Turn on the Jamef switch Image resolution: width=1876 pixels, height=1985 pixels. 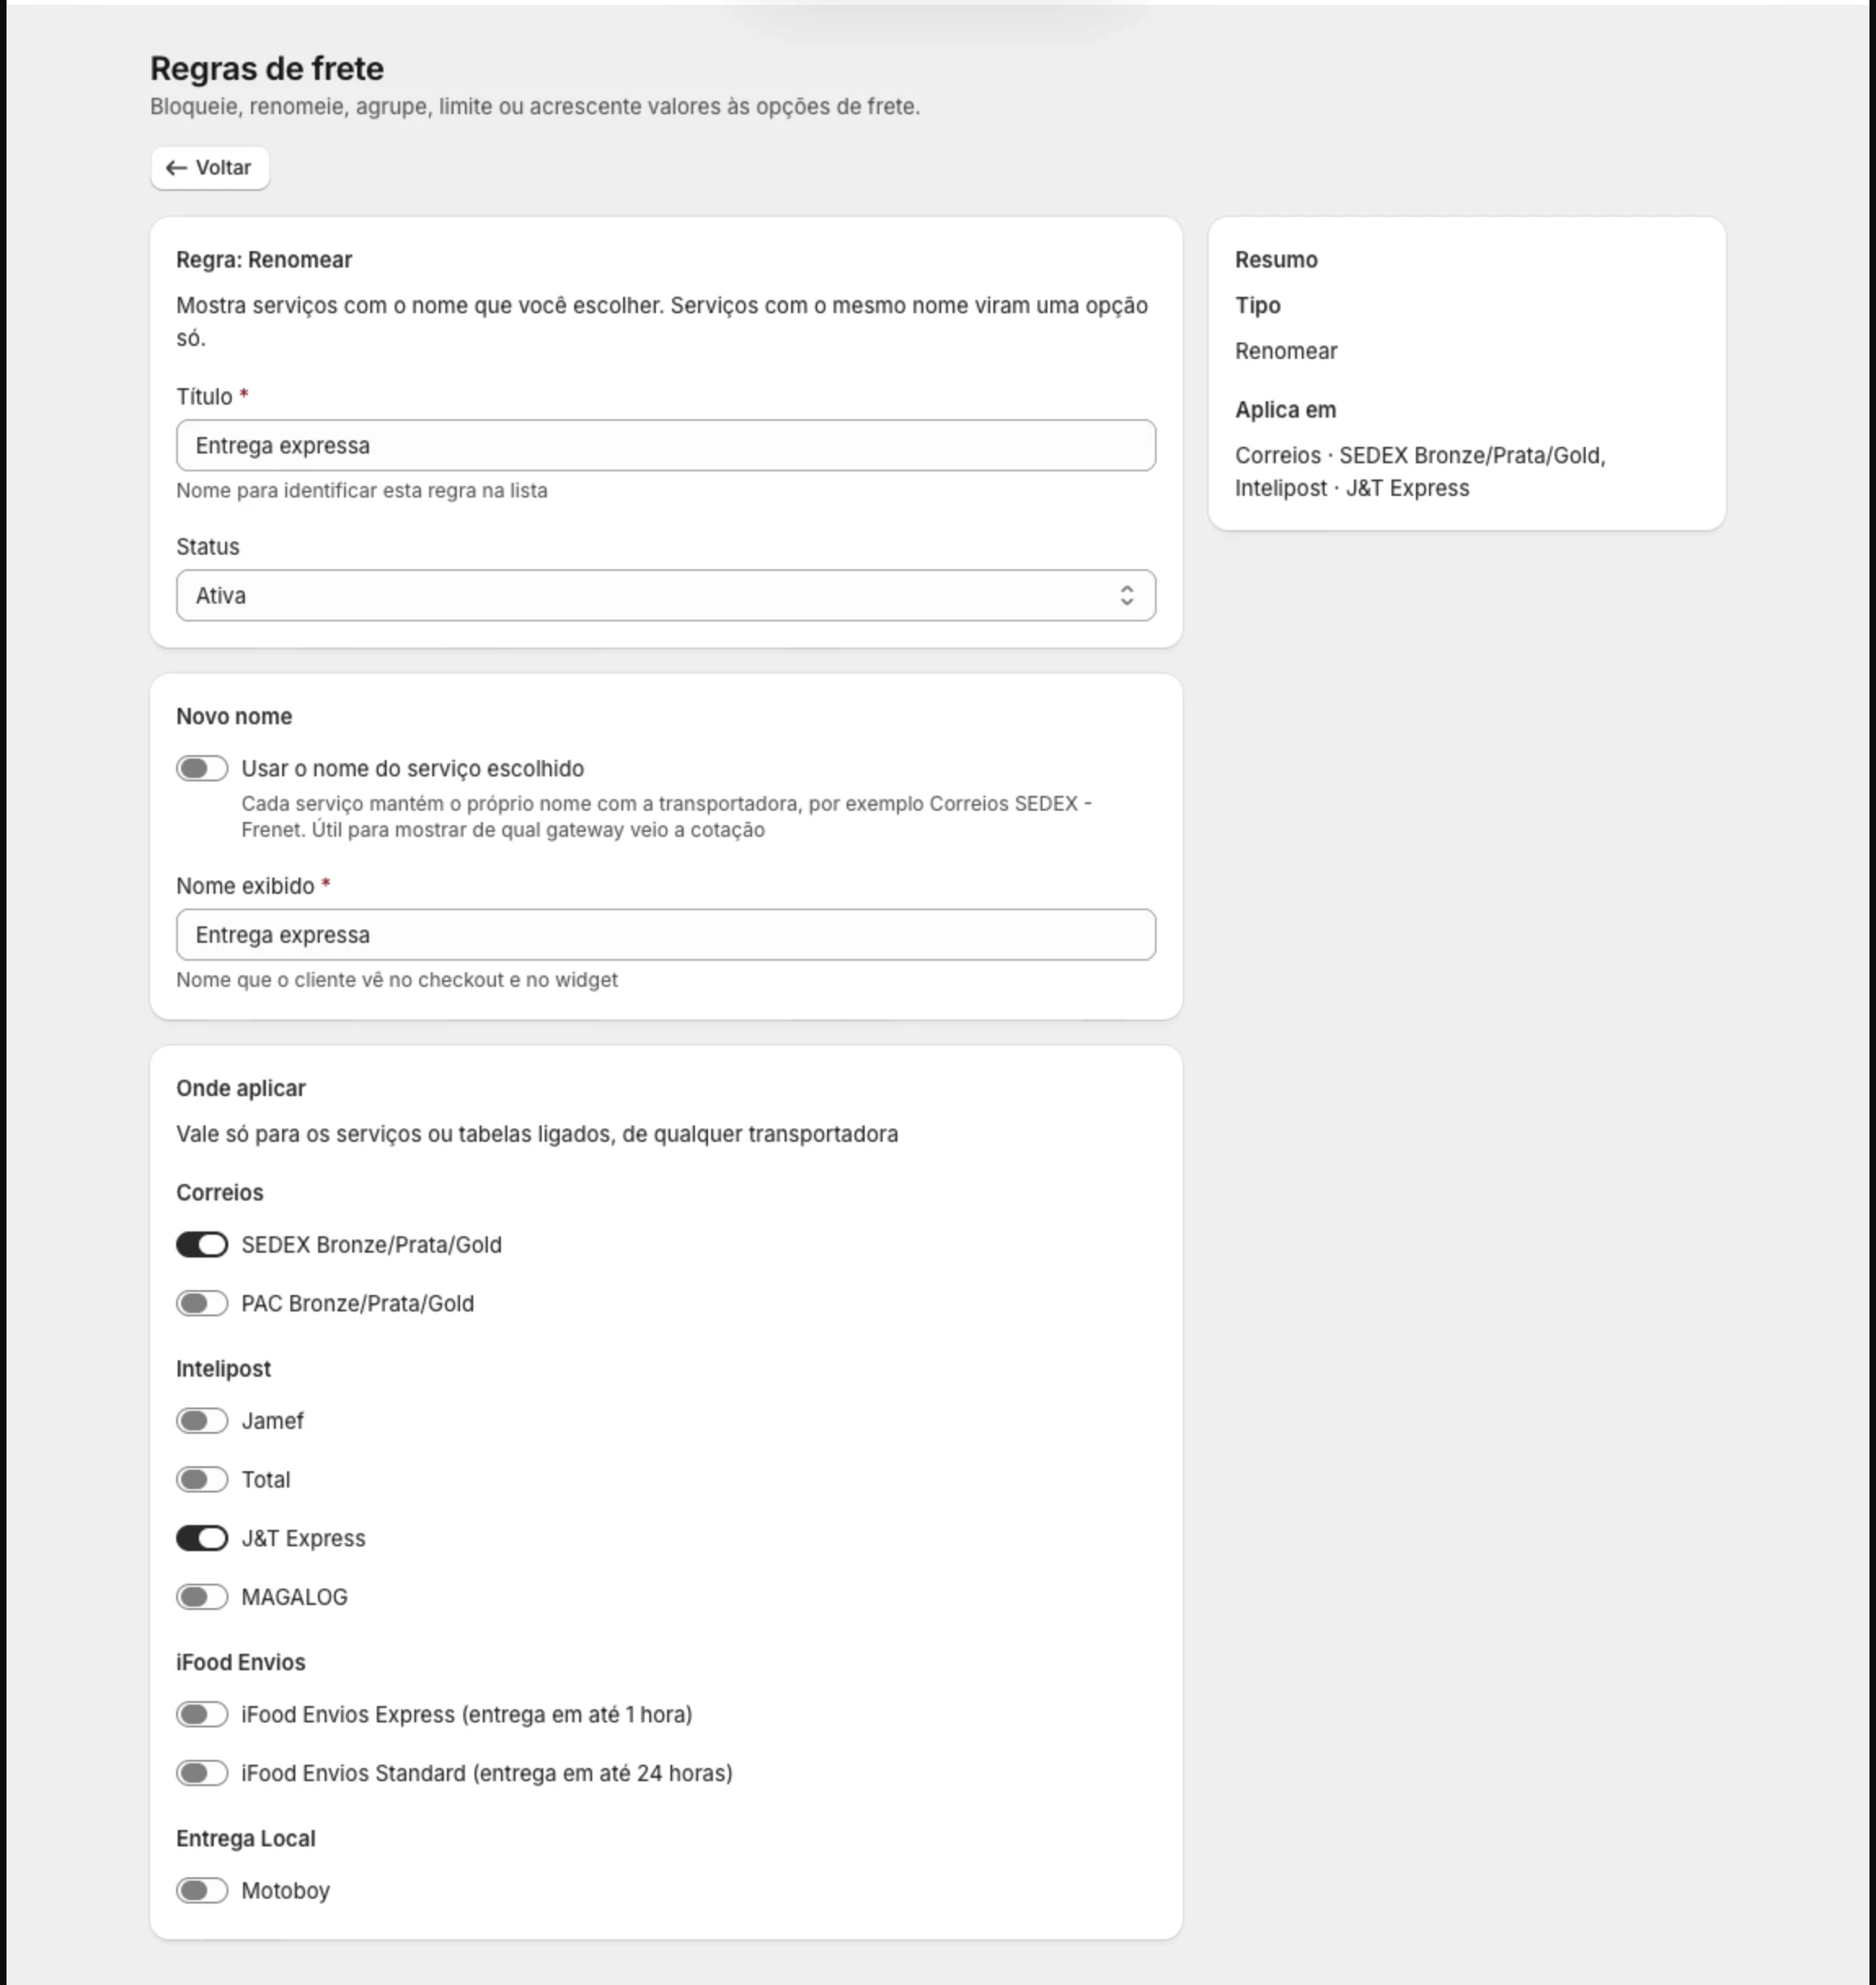click(x=202, y=1421)
